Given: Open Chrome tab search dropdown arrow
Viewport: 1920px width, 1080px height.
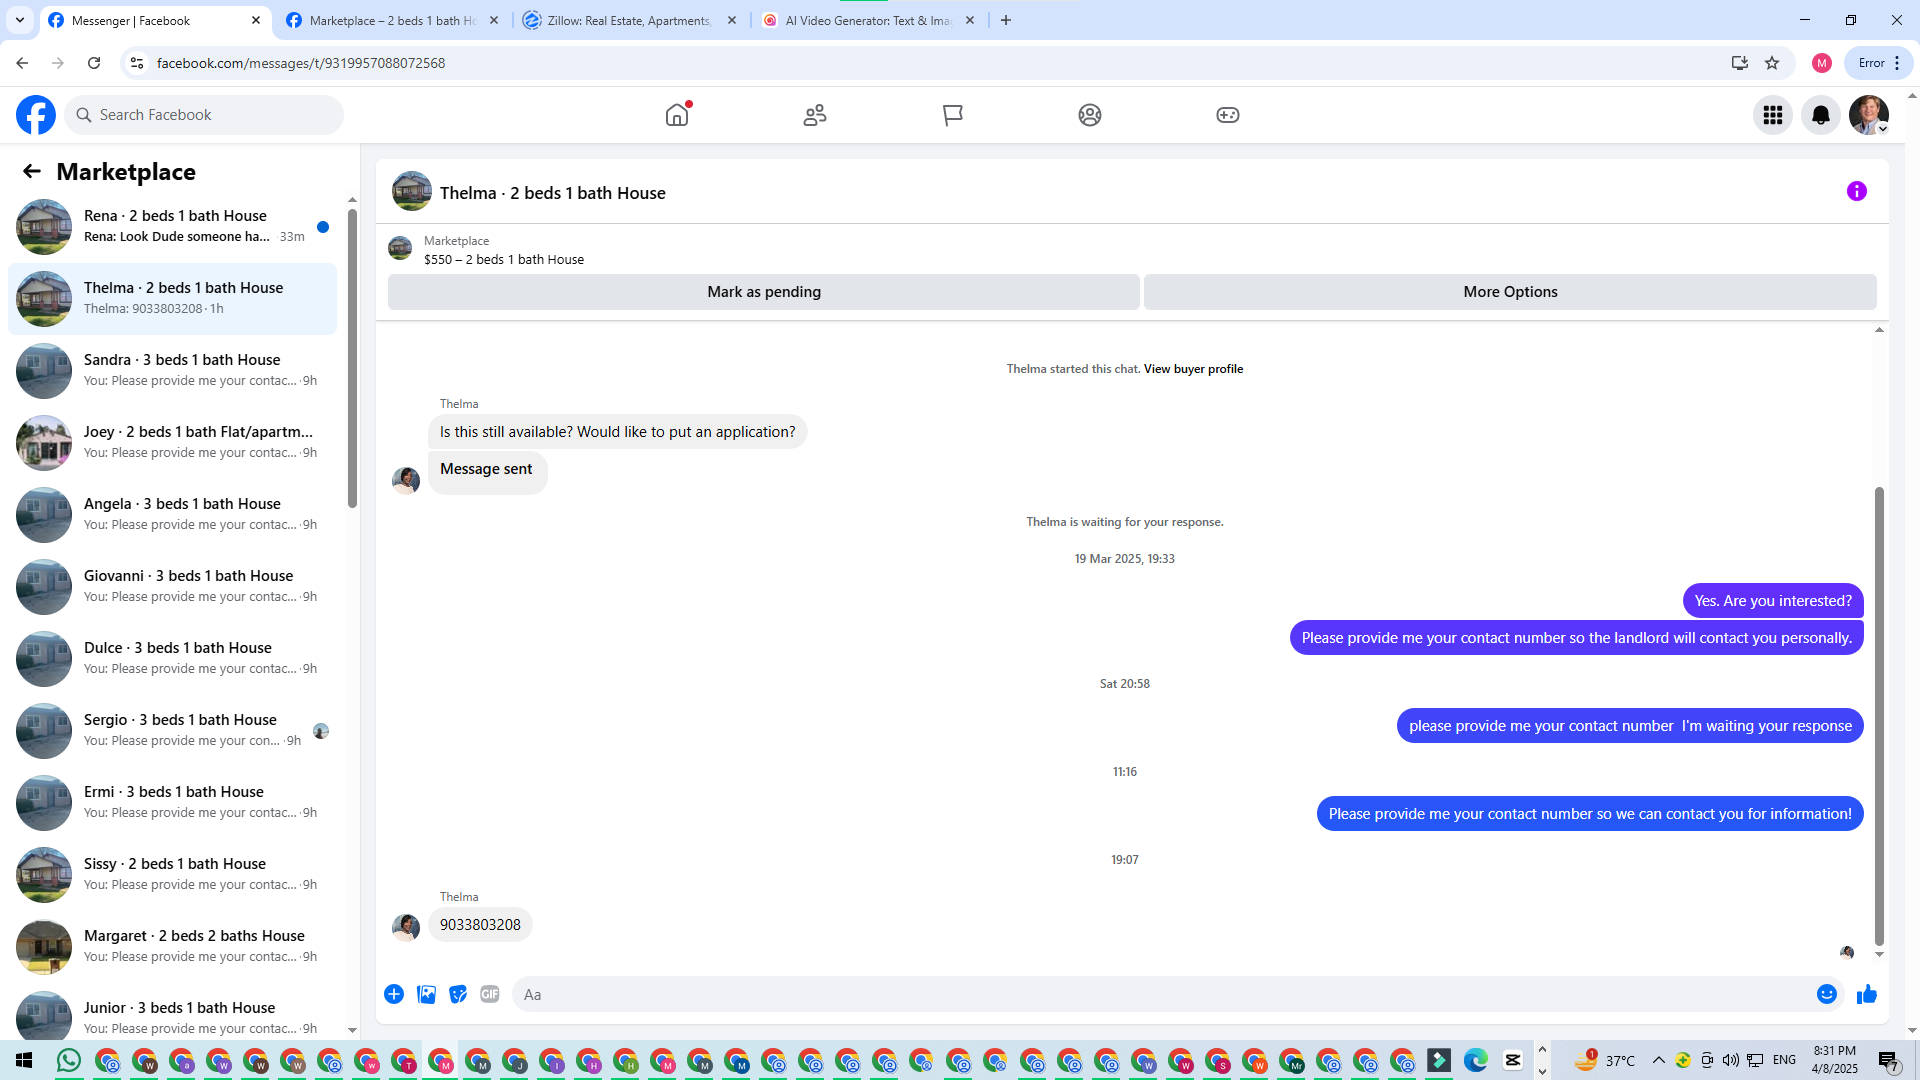Looking at the screenshot, I should tap(20, 20).
